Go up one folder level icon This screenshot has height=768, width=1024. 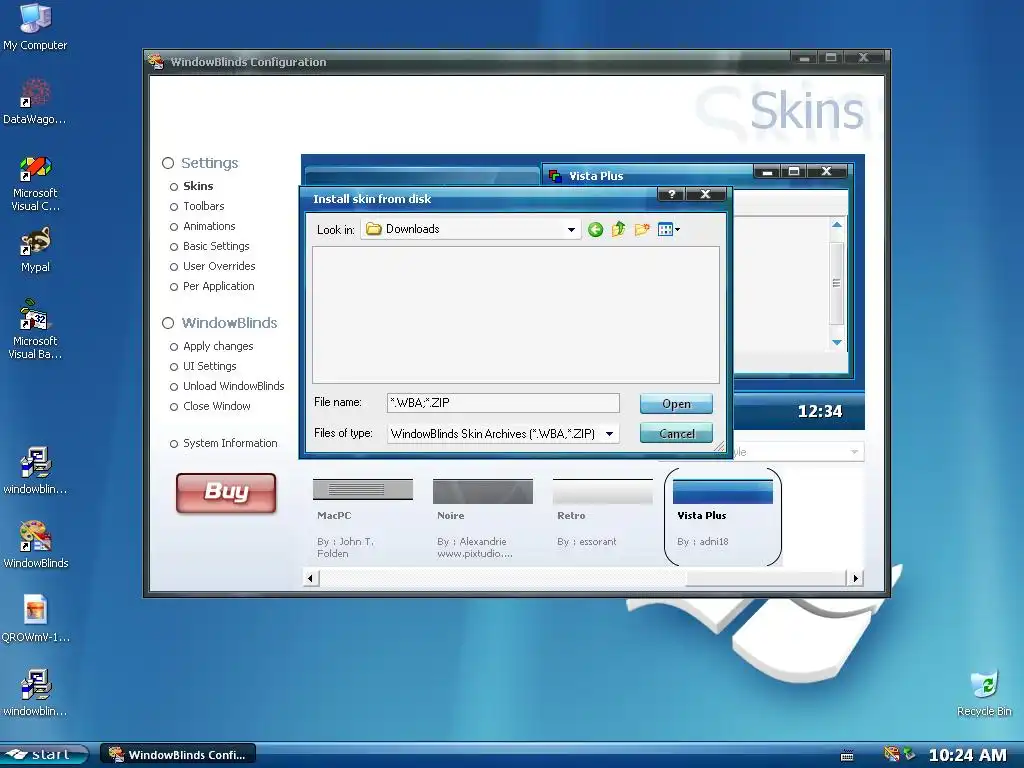coord(618,229)
